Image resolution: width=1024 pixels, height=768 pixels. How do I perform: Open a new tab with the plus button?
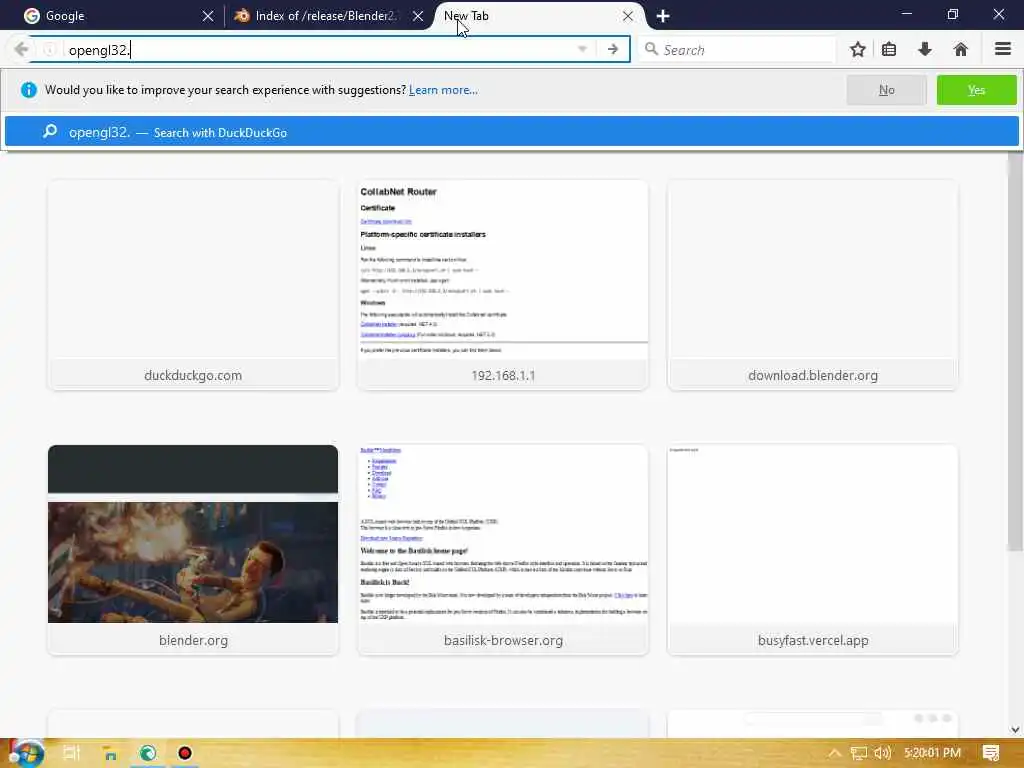click(663, 16)
